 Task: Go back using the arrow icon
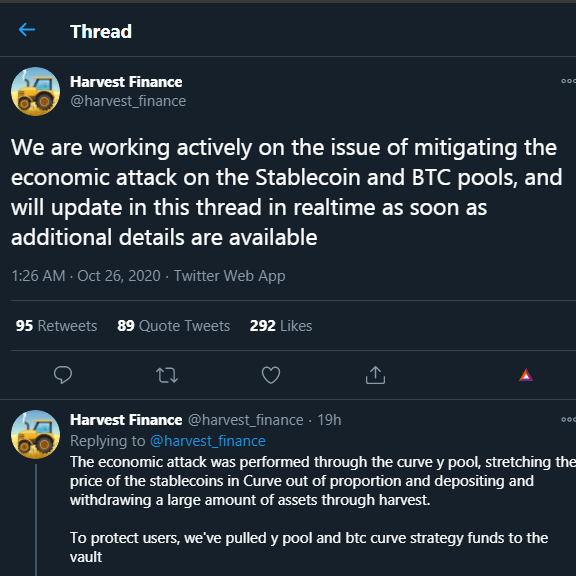click(x=27, y=30)
